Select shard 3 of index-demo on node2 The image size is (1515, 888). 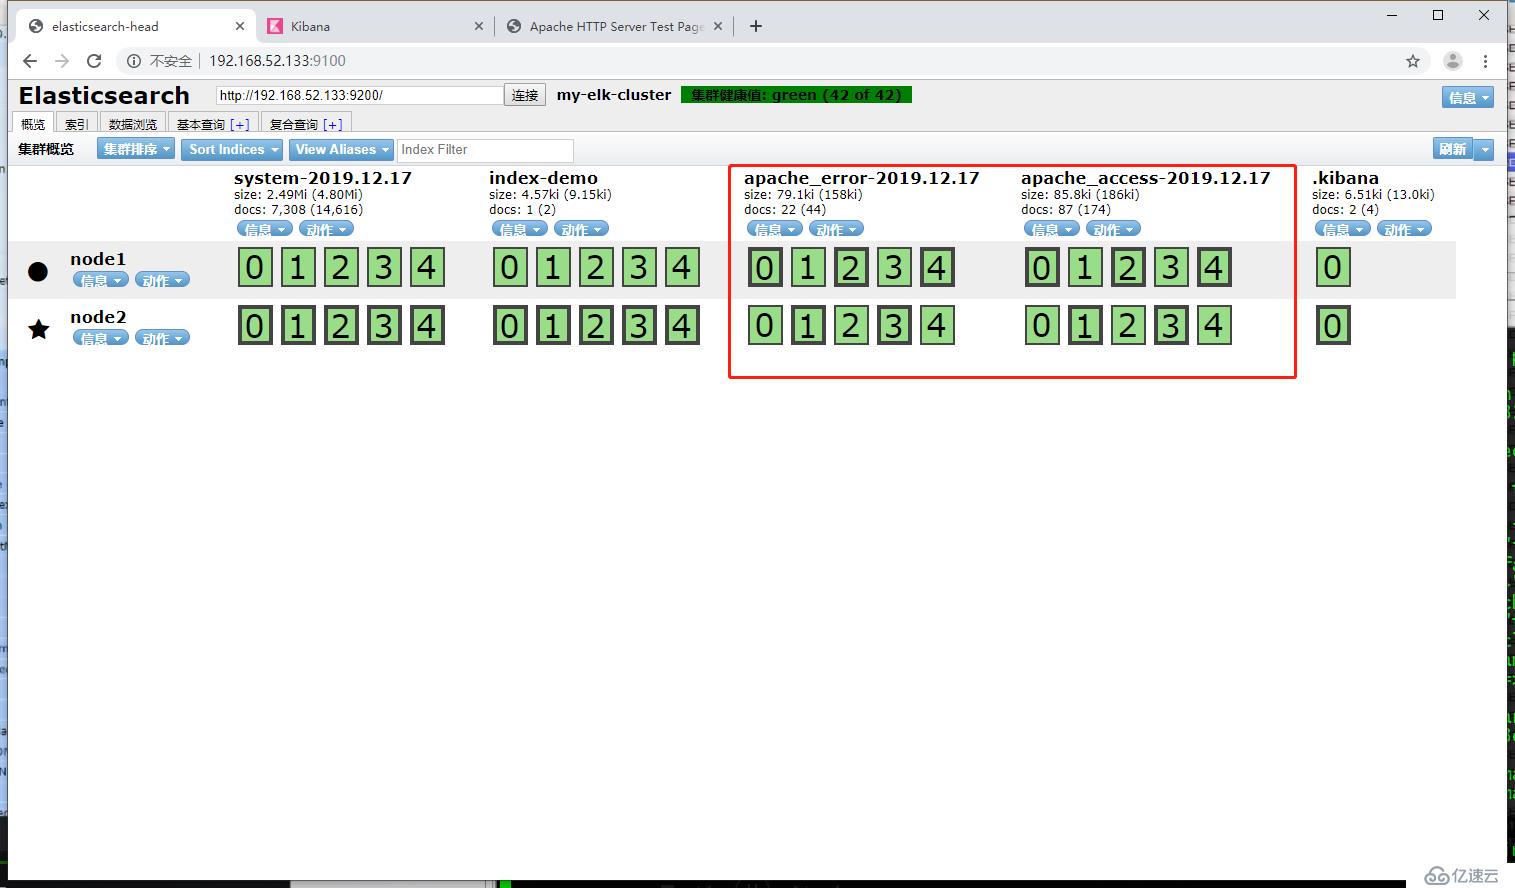(x=639, y=325)
